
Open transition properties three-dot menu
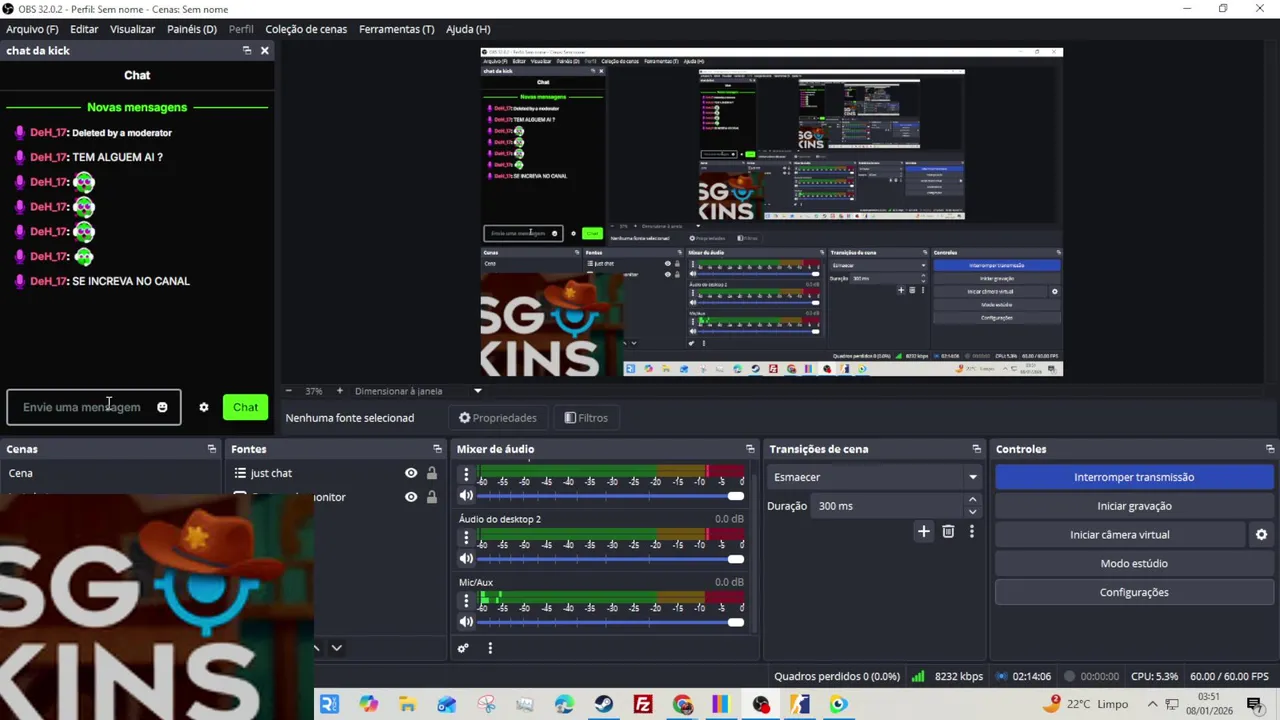971,532
